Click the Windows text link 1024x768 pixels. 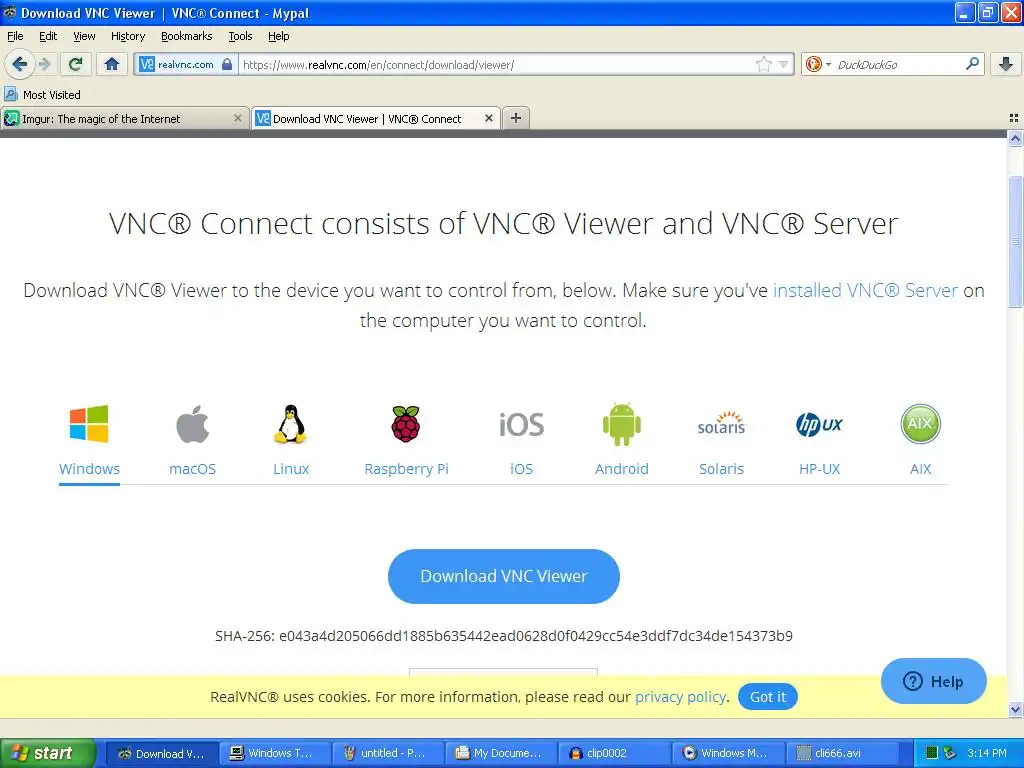(x=89, y=469)
